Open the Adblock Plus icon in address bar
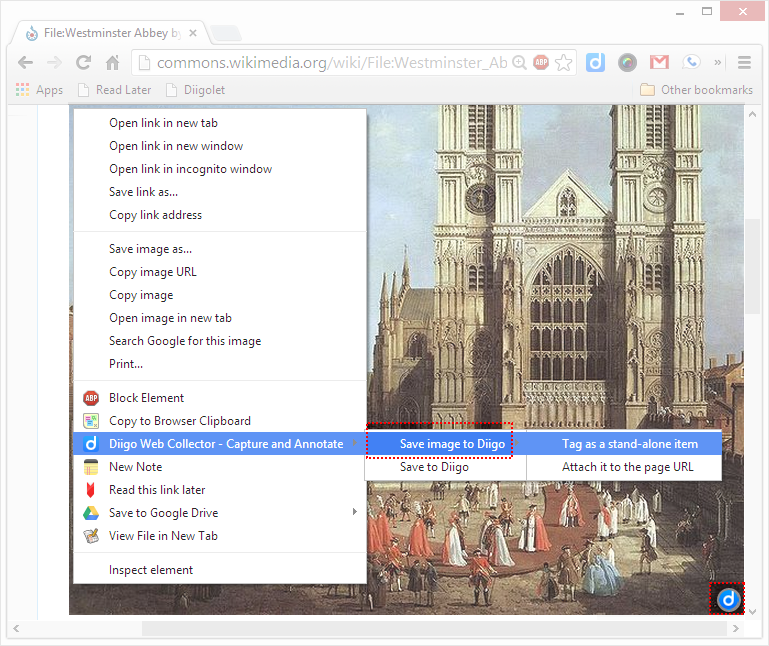 [x=541, y=62]
